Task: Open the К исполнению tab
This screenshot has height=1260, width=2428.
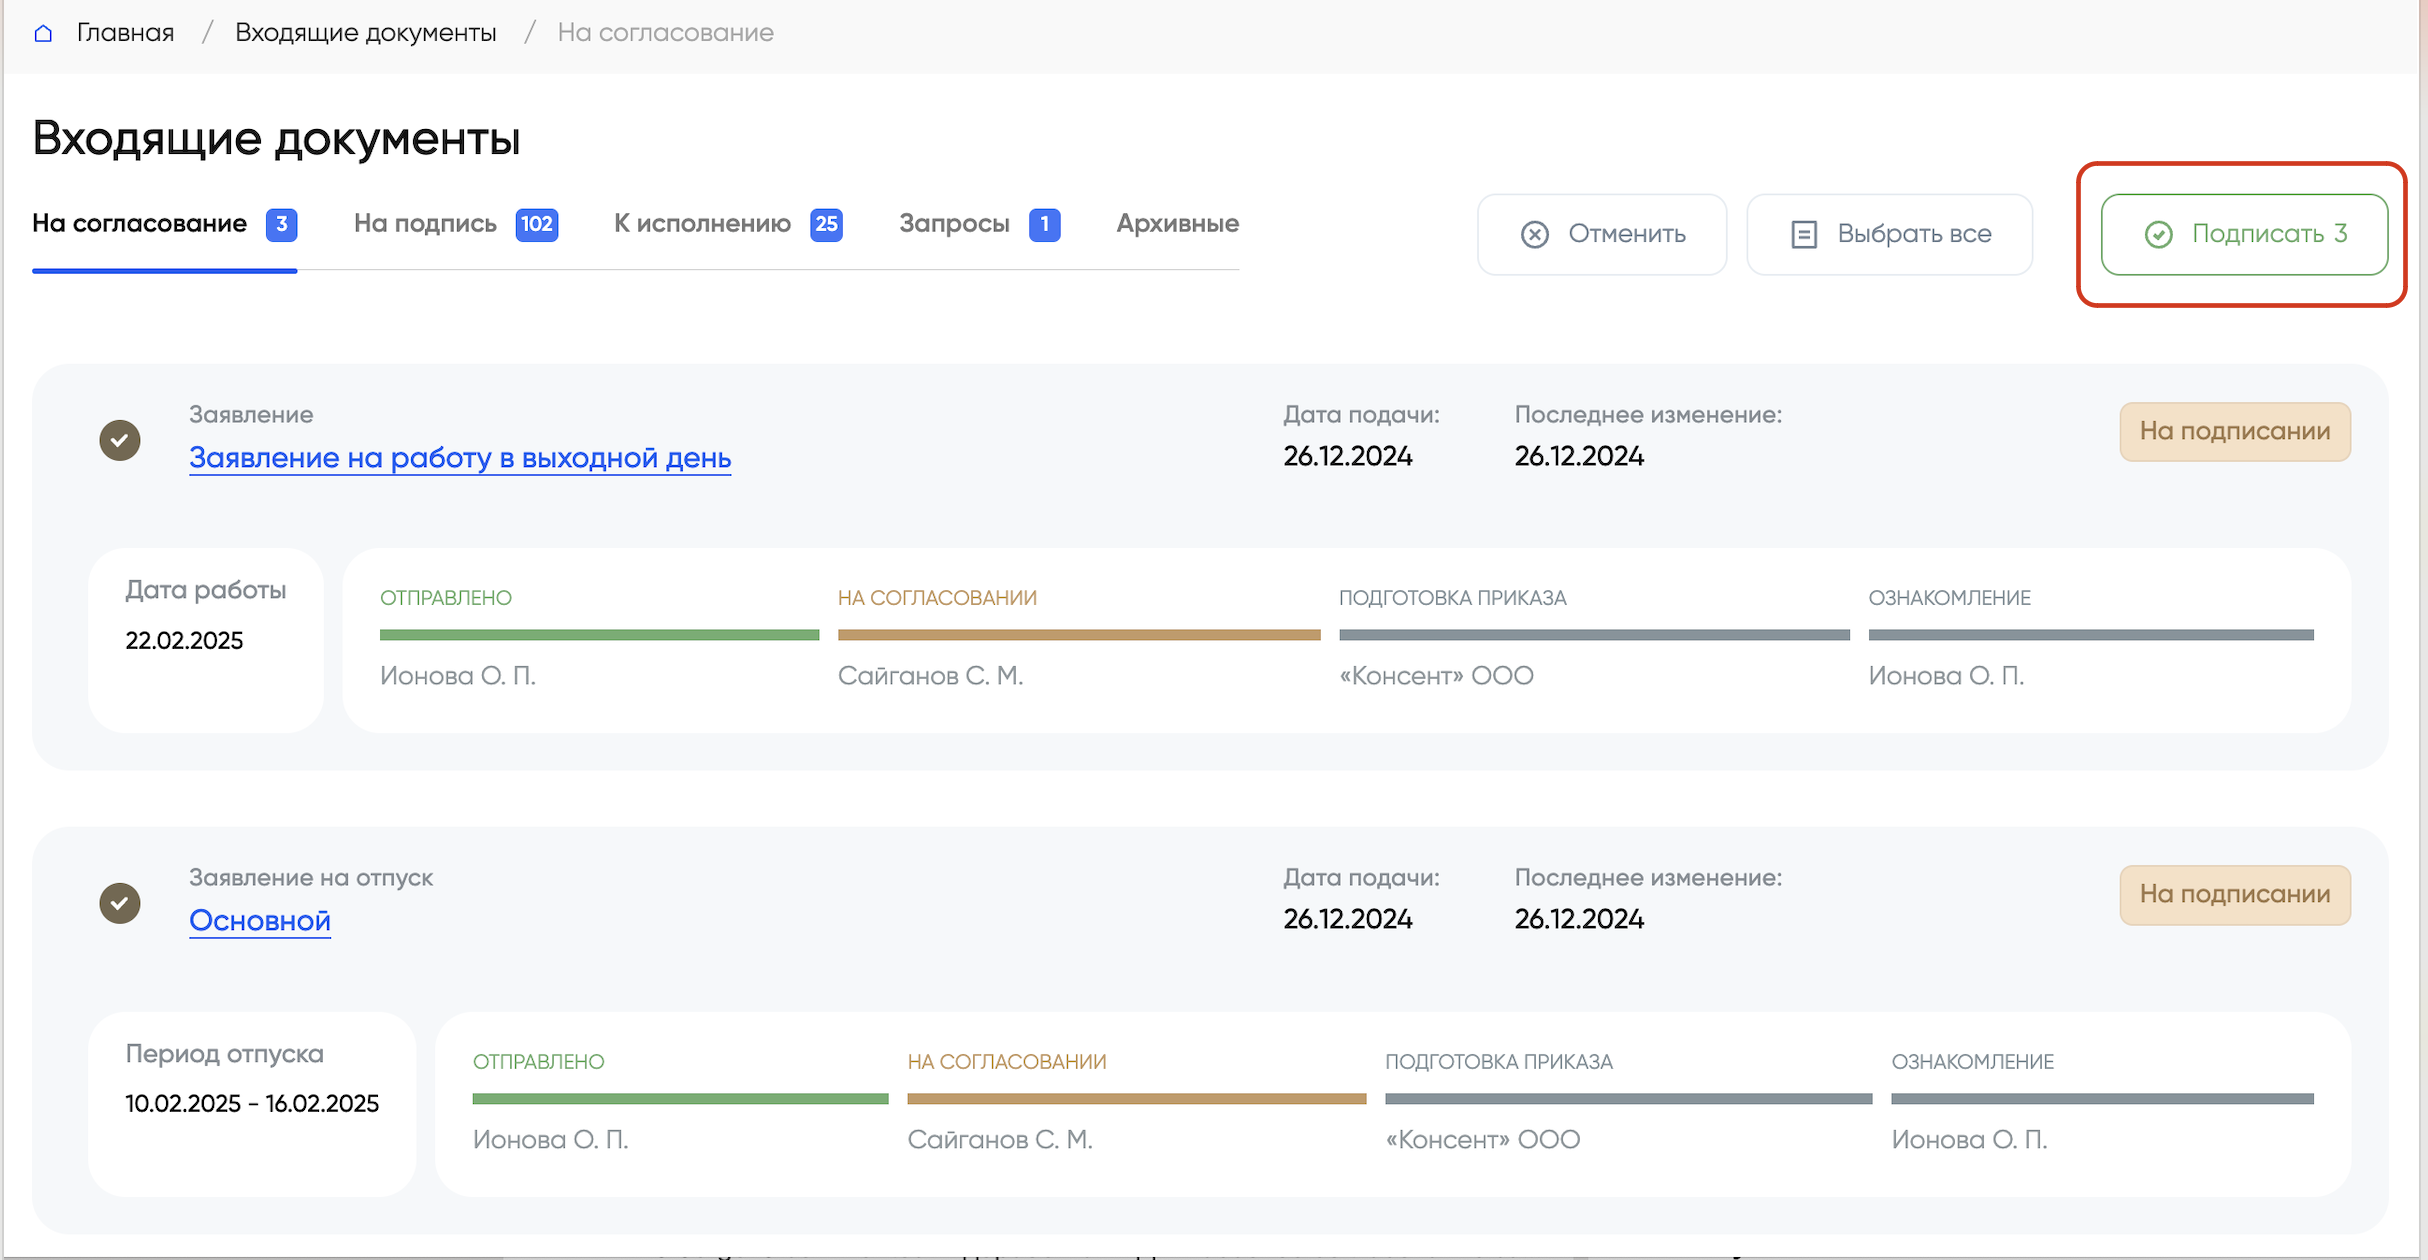Action: pos(702,224)
